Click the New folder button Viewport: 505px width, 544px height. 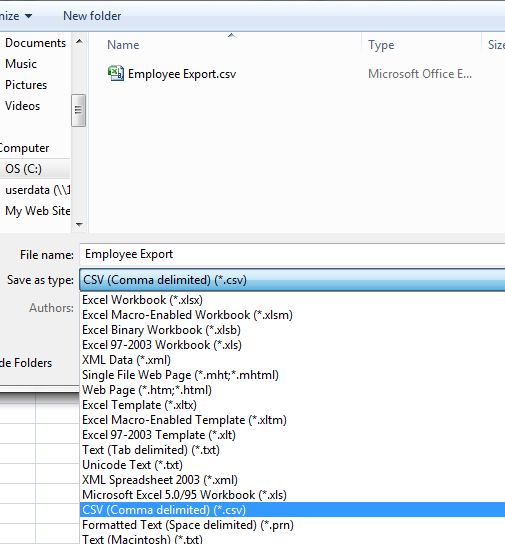(x=92, y=16)
